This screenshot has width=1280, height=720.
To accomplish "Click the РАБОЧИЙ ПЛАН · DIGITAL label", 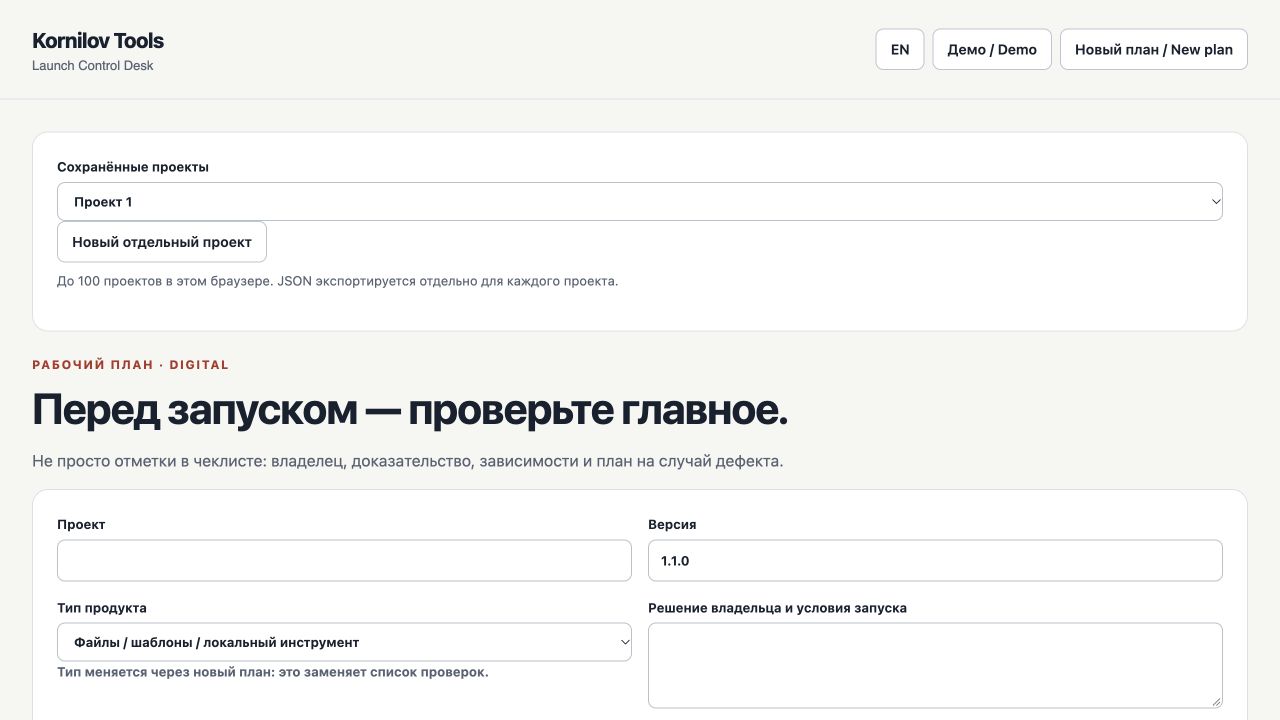I will (x=131, y=365).
